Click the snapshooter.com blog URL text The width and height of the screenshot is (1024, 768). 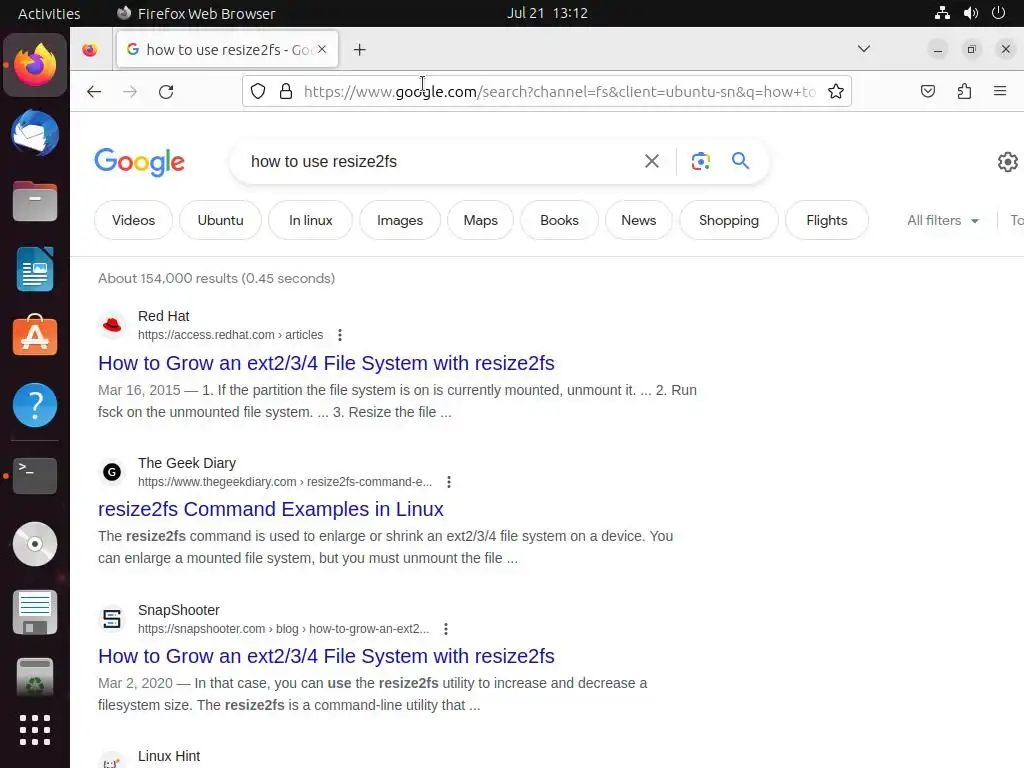tap(283, 629)
